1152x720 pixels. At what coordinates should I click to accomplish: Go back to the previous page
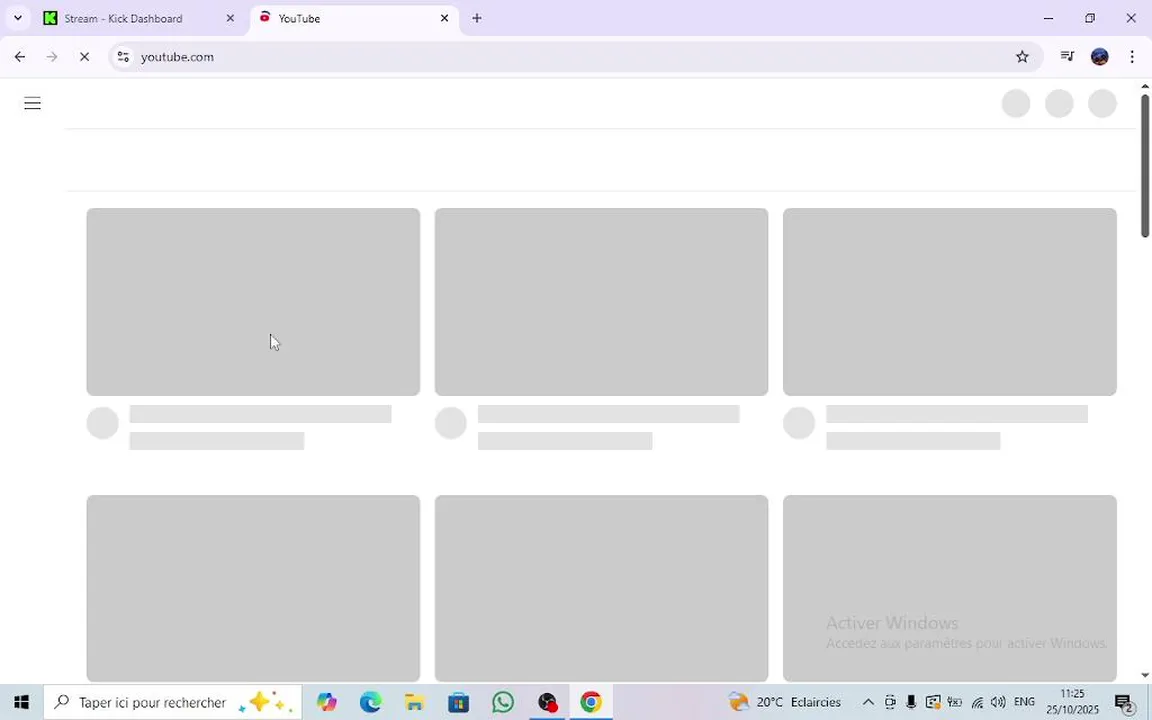click(x=20, y=57)
